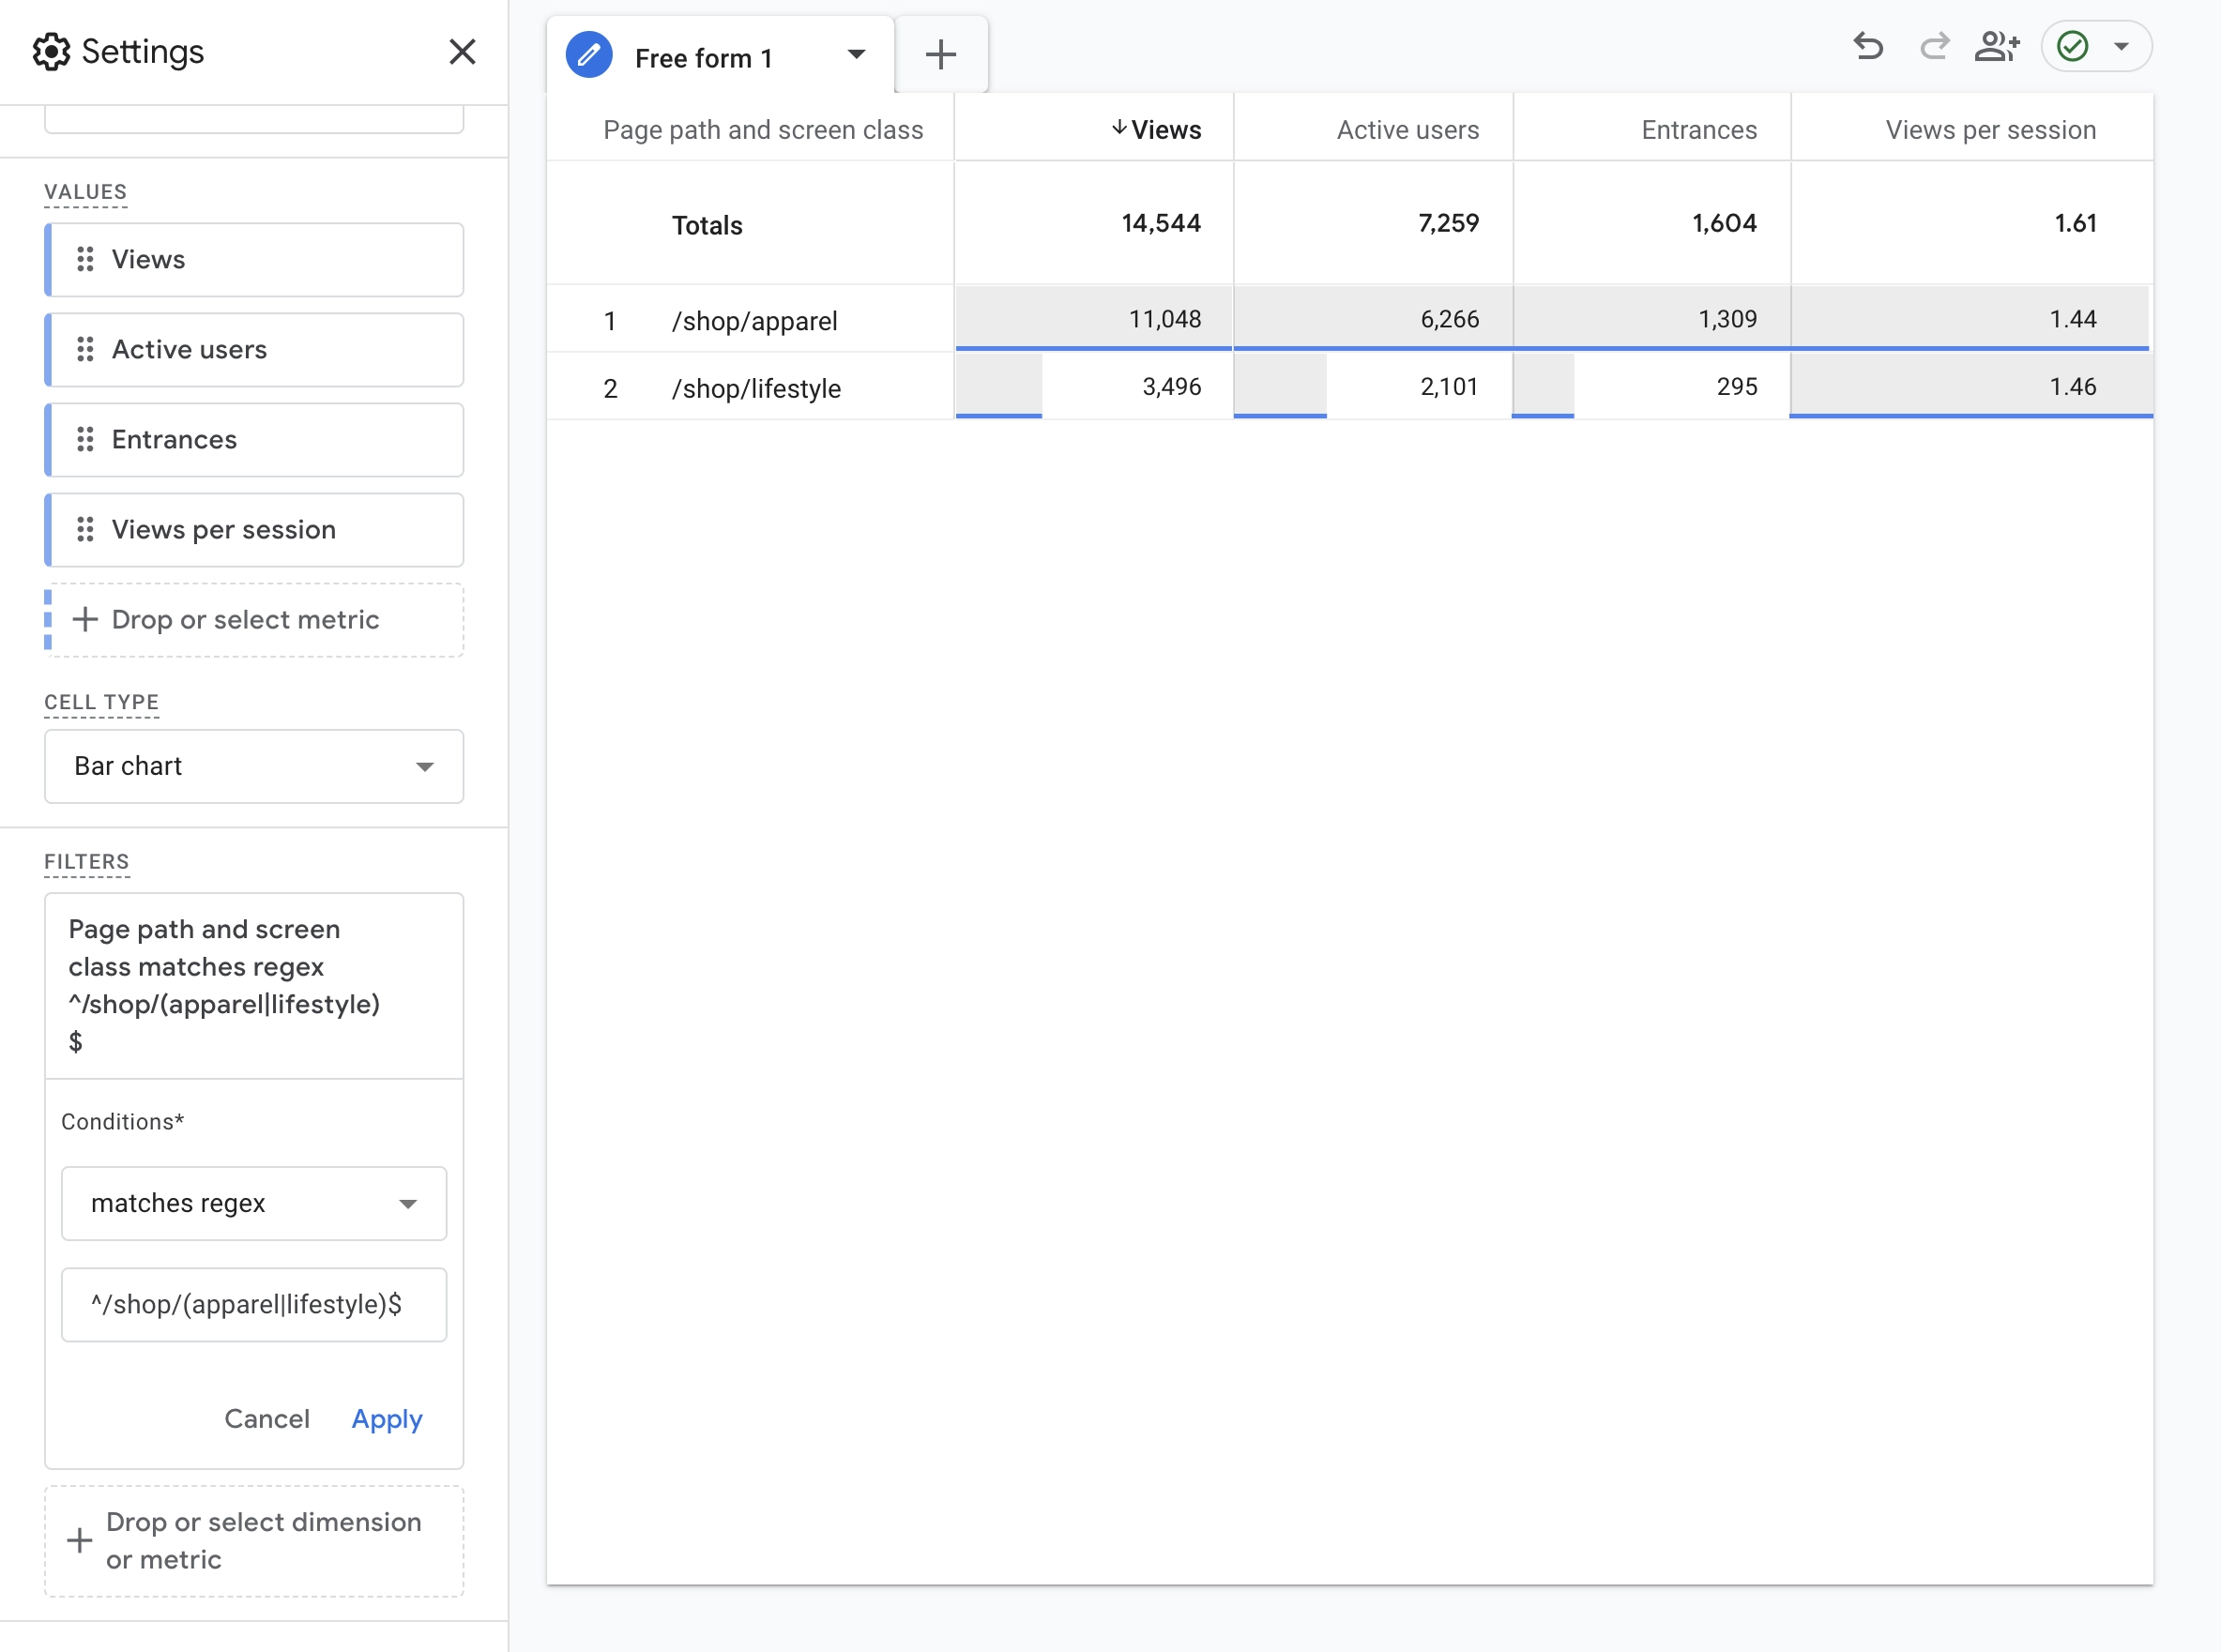The image size is (2221, 1652).
Task: Open the matches regex condition dropdown
Action: [x=254, y=1203]
